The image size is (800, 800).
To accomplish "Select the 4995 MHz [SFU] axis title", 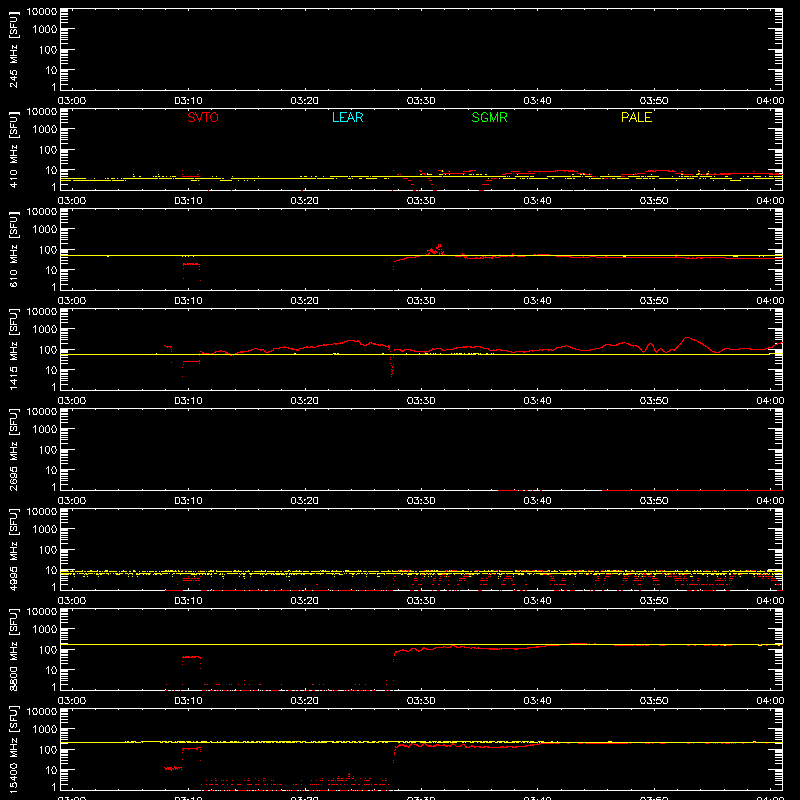I will 13,550.
